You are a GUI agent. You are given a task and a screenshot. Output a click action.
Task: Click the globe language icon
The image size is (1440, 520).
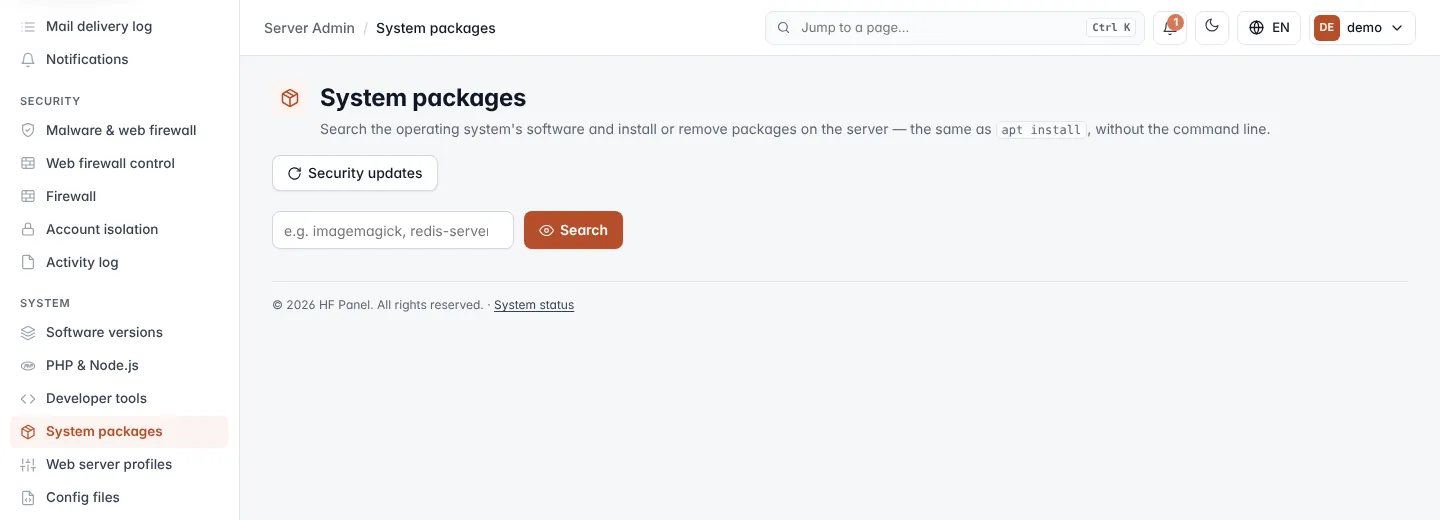click(1257, 28)
